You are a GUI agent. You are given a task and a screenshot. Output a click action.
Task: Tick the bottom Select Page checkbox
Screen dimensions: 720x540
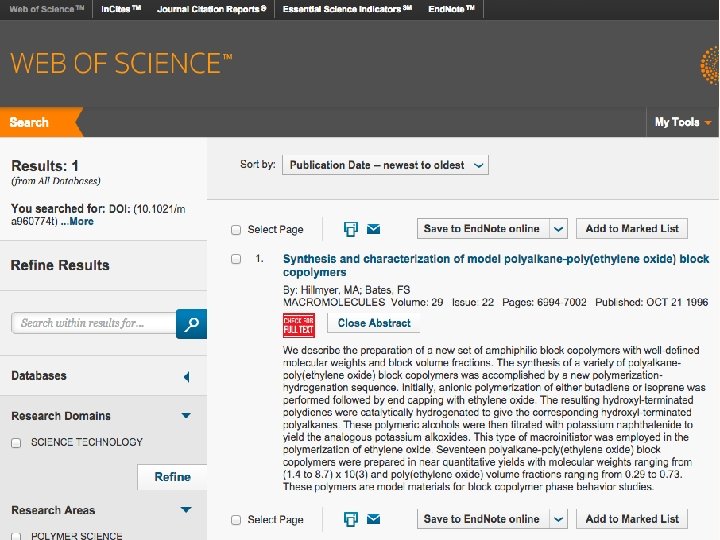click(x=236, y=520)
